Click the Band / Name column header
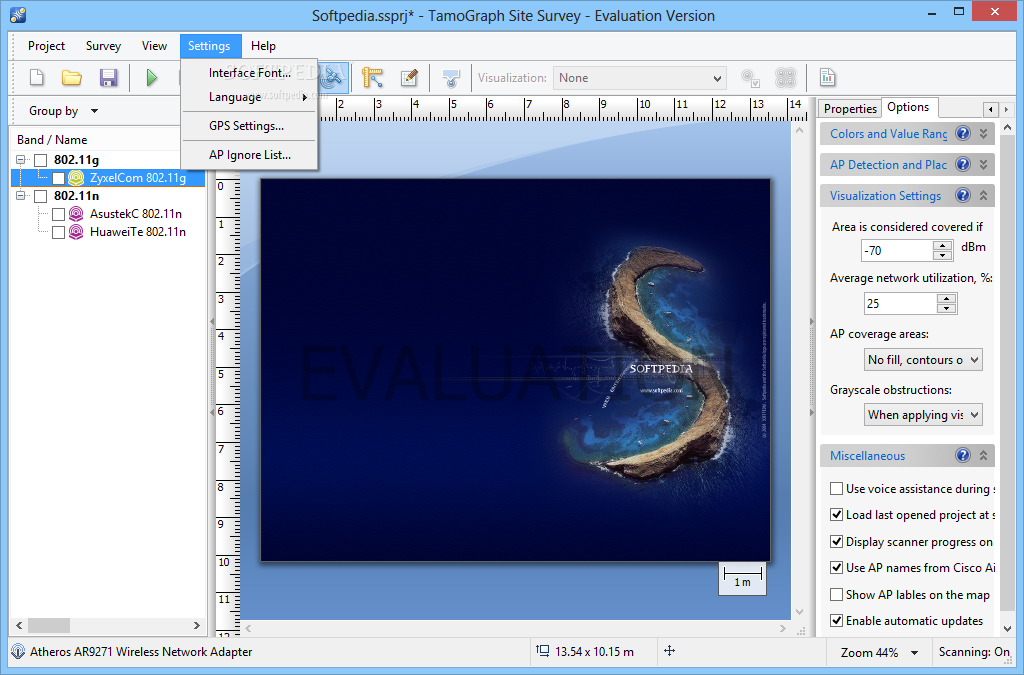Viewport: 1024px width, 675px height. coord(95,140)
